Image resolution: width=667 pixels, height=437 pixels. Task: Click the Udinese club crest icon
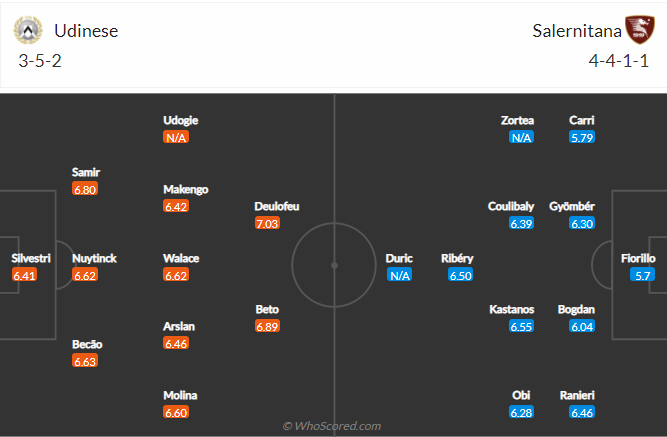pos(28,30)
